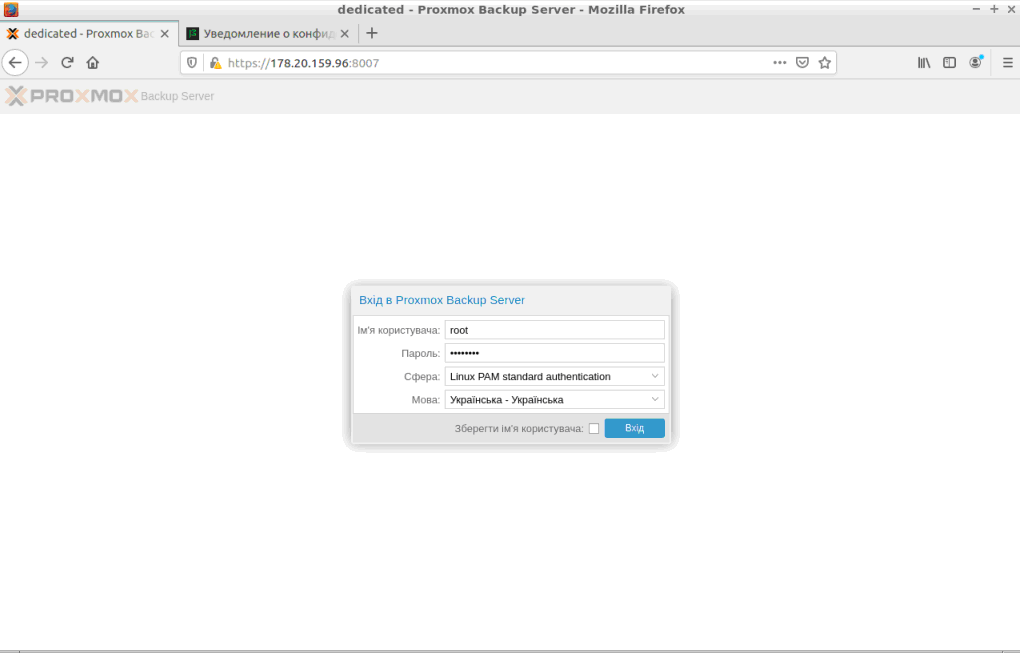Viewport: 1020px width, 653px height.
Task: Open the Firefox hamburger menu
Action: 1007,63
